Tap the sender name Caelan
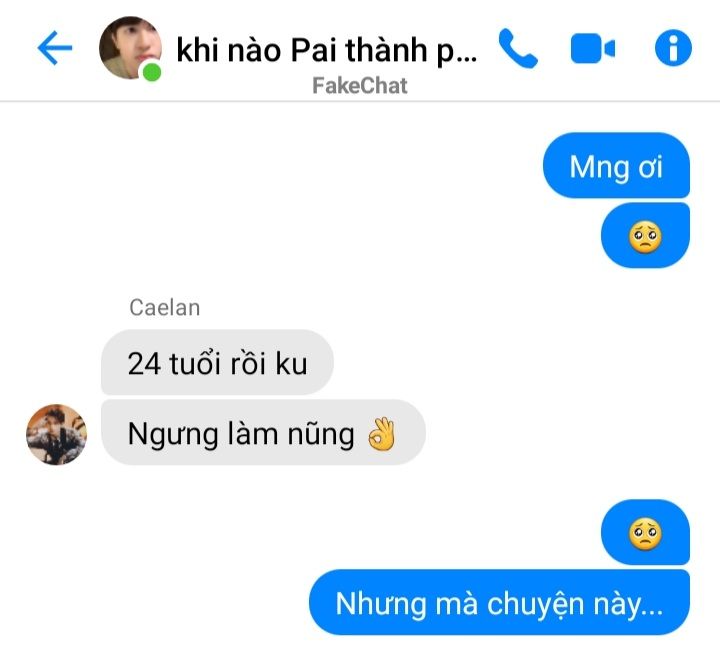 pyautogui.click(x=165, y=308)
